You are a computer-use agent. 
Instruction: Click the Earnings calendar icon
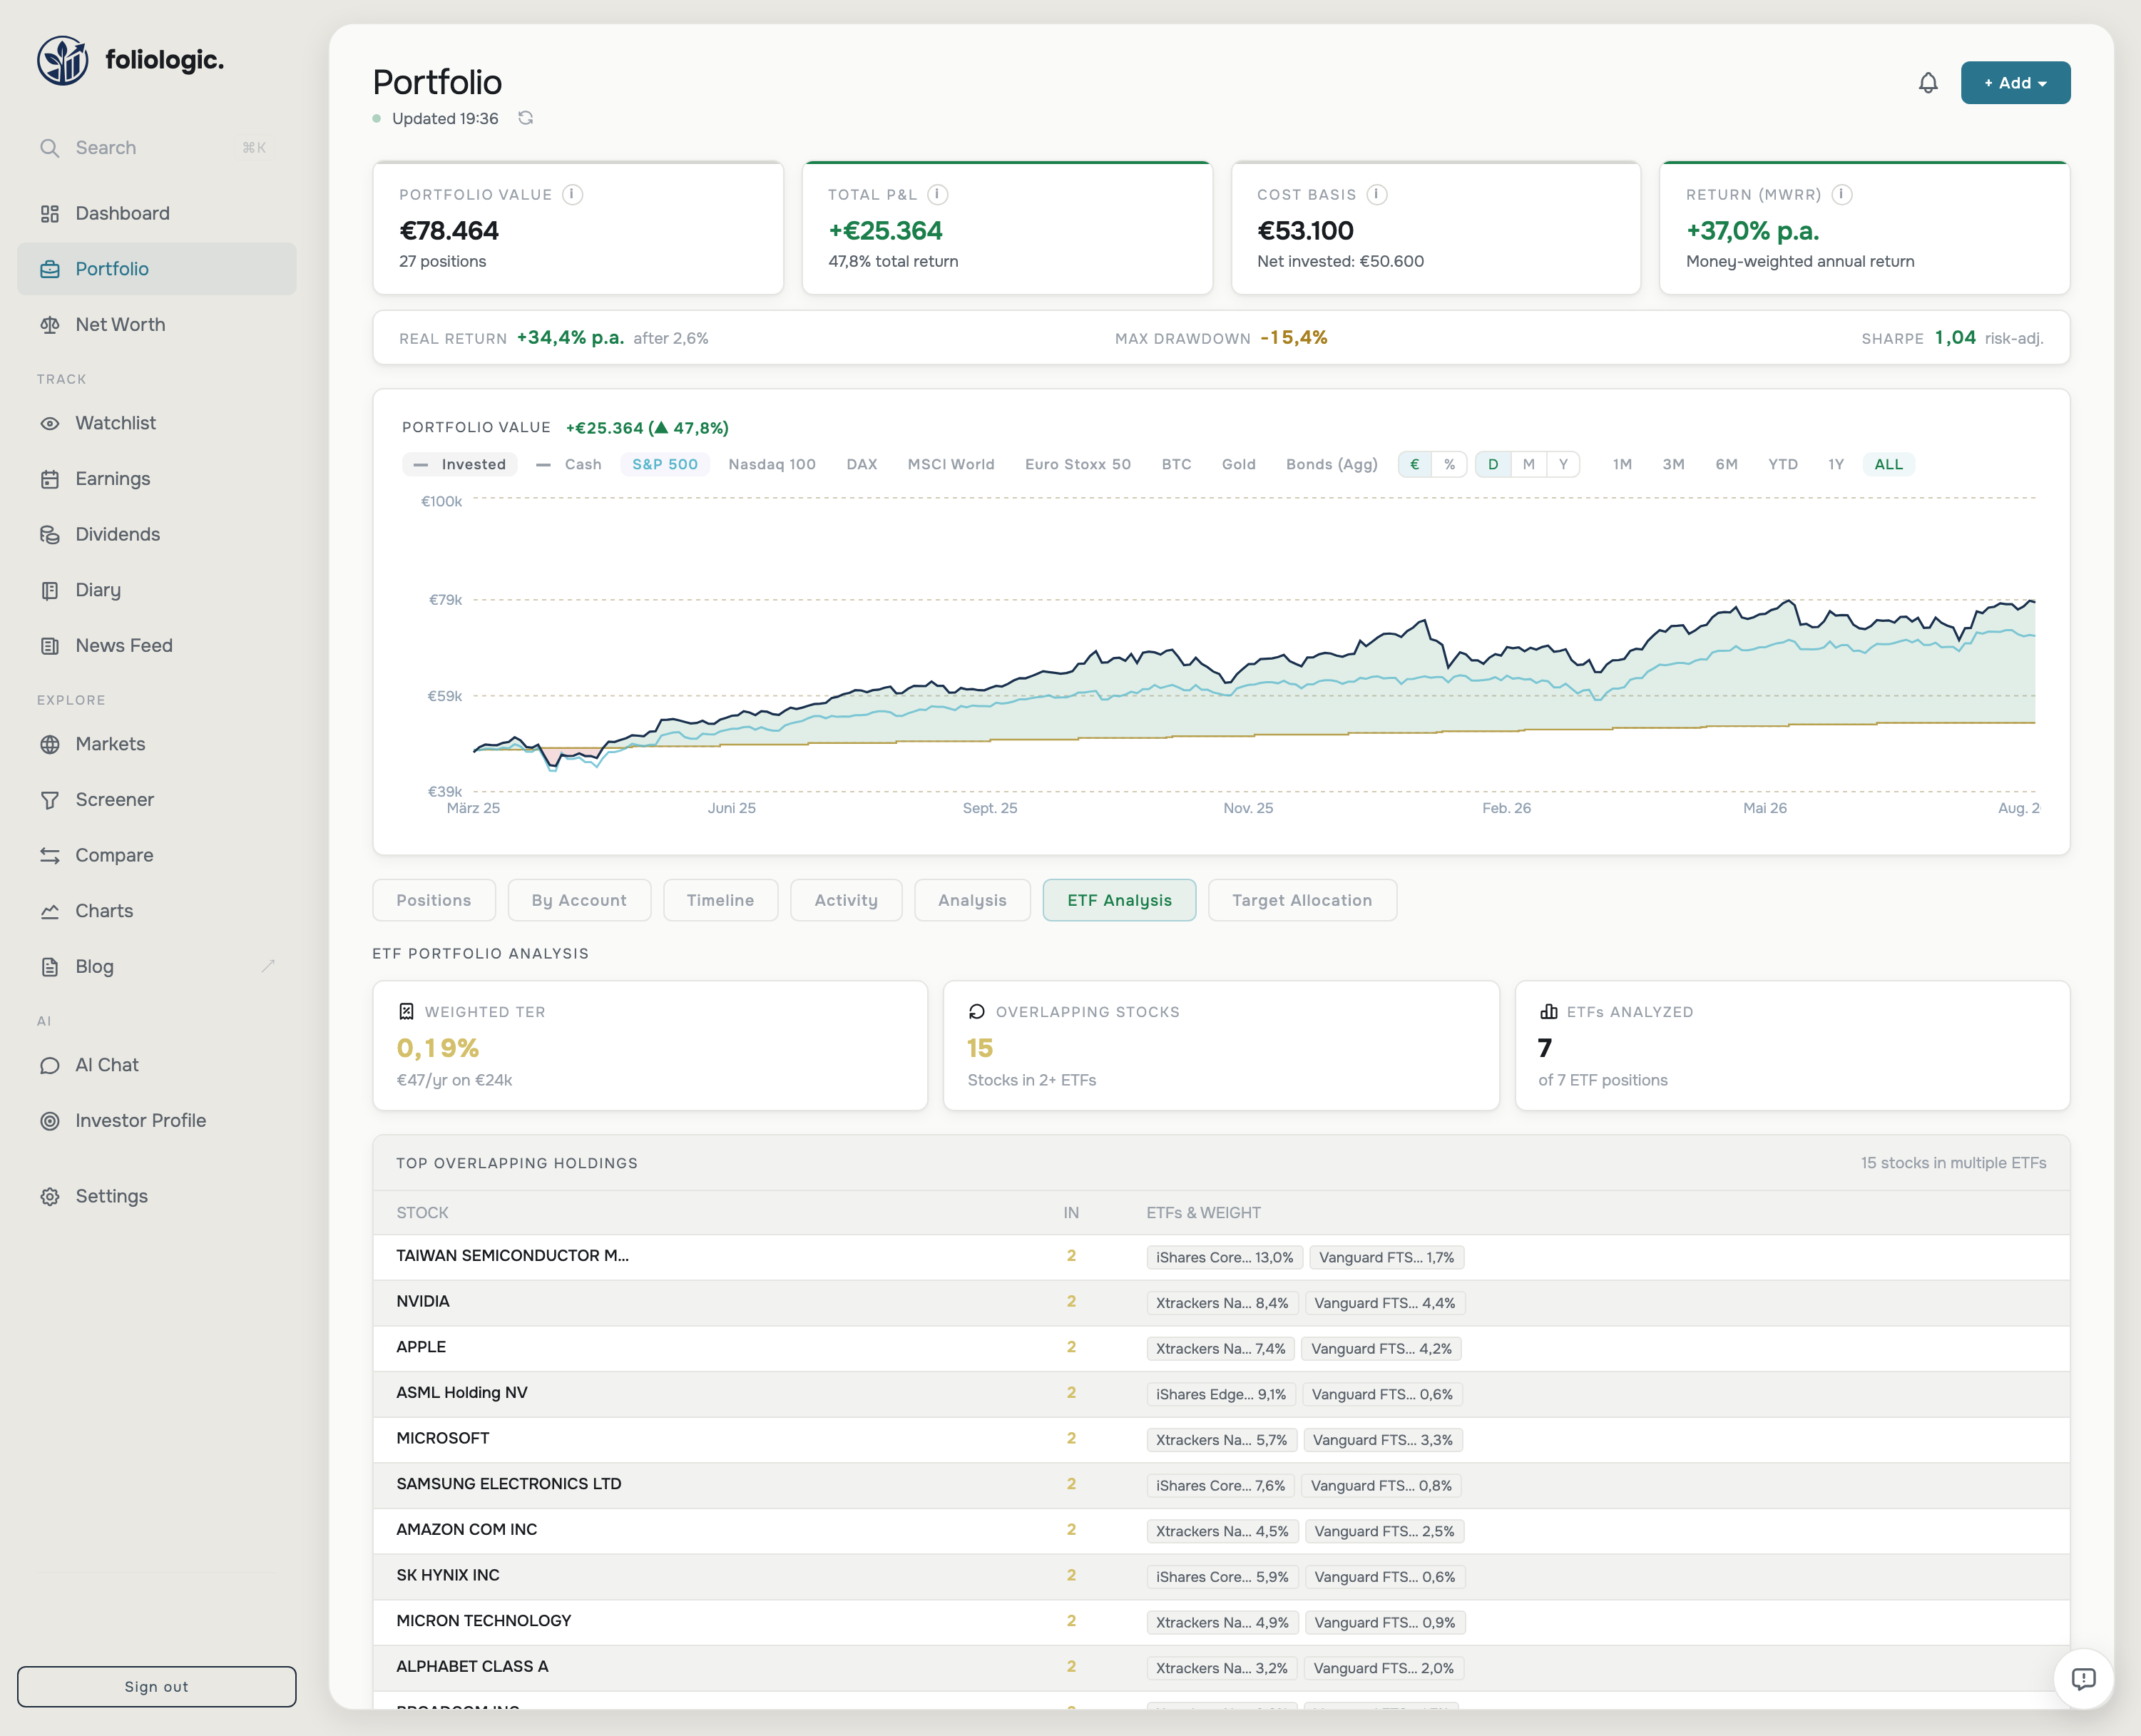point(50,479)
